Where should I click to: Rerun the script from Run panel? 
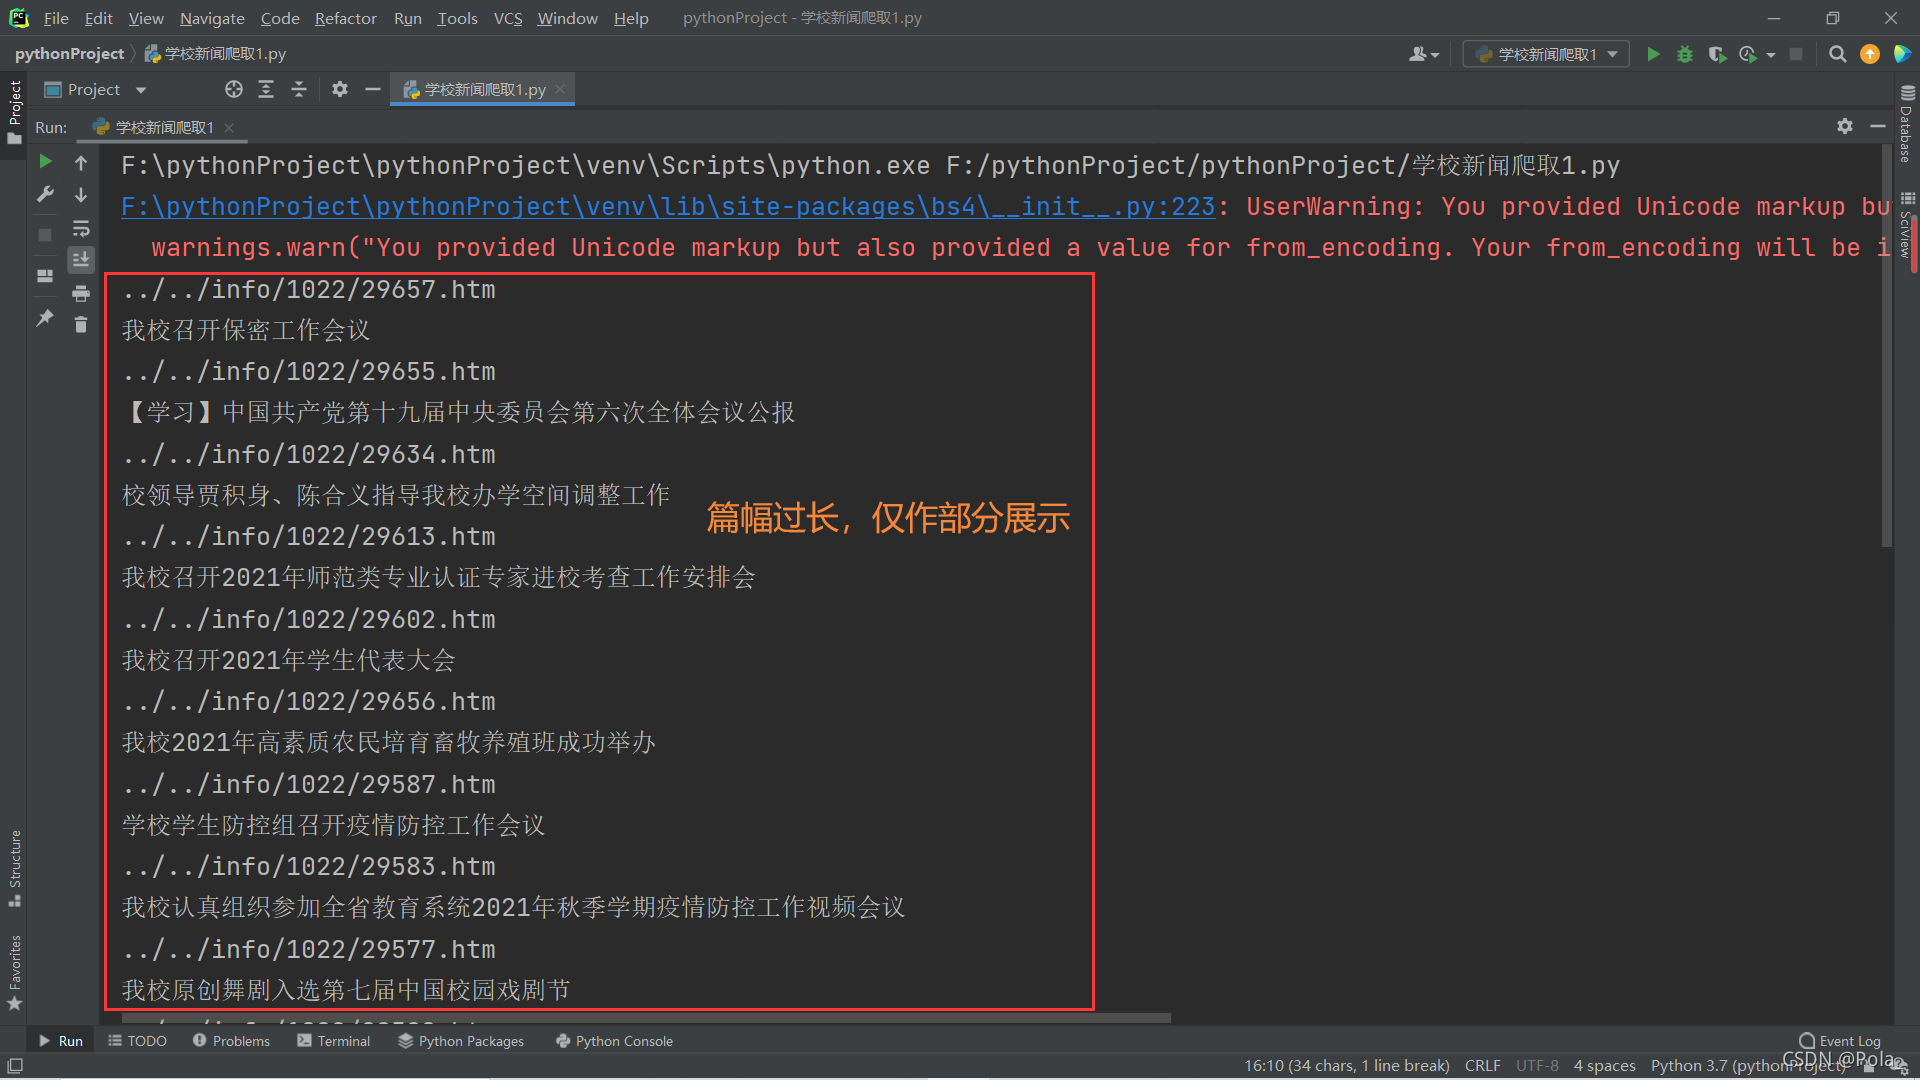coord(45,162)
